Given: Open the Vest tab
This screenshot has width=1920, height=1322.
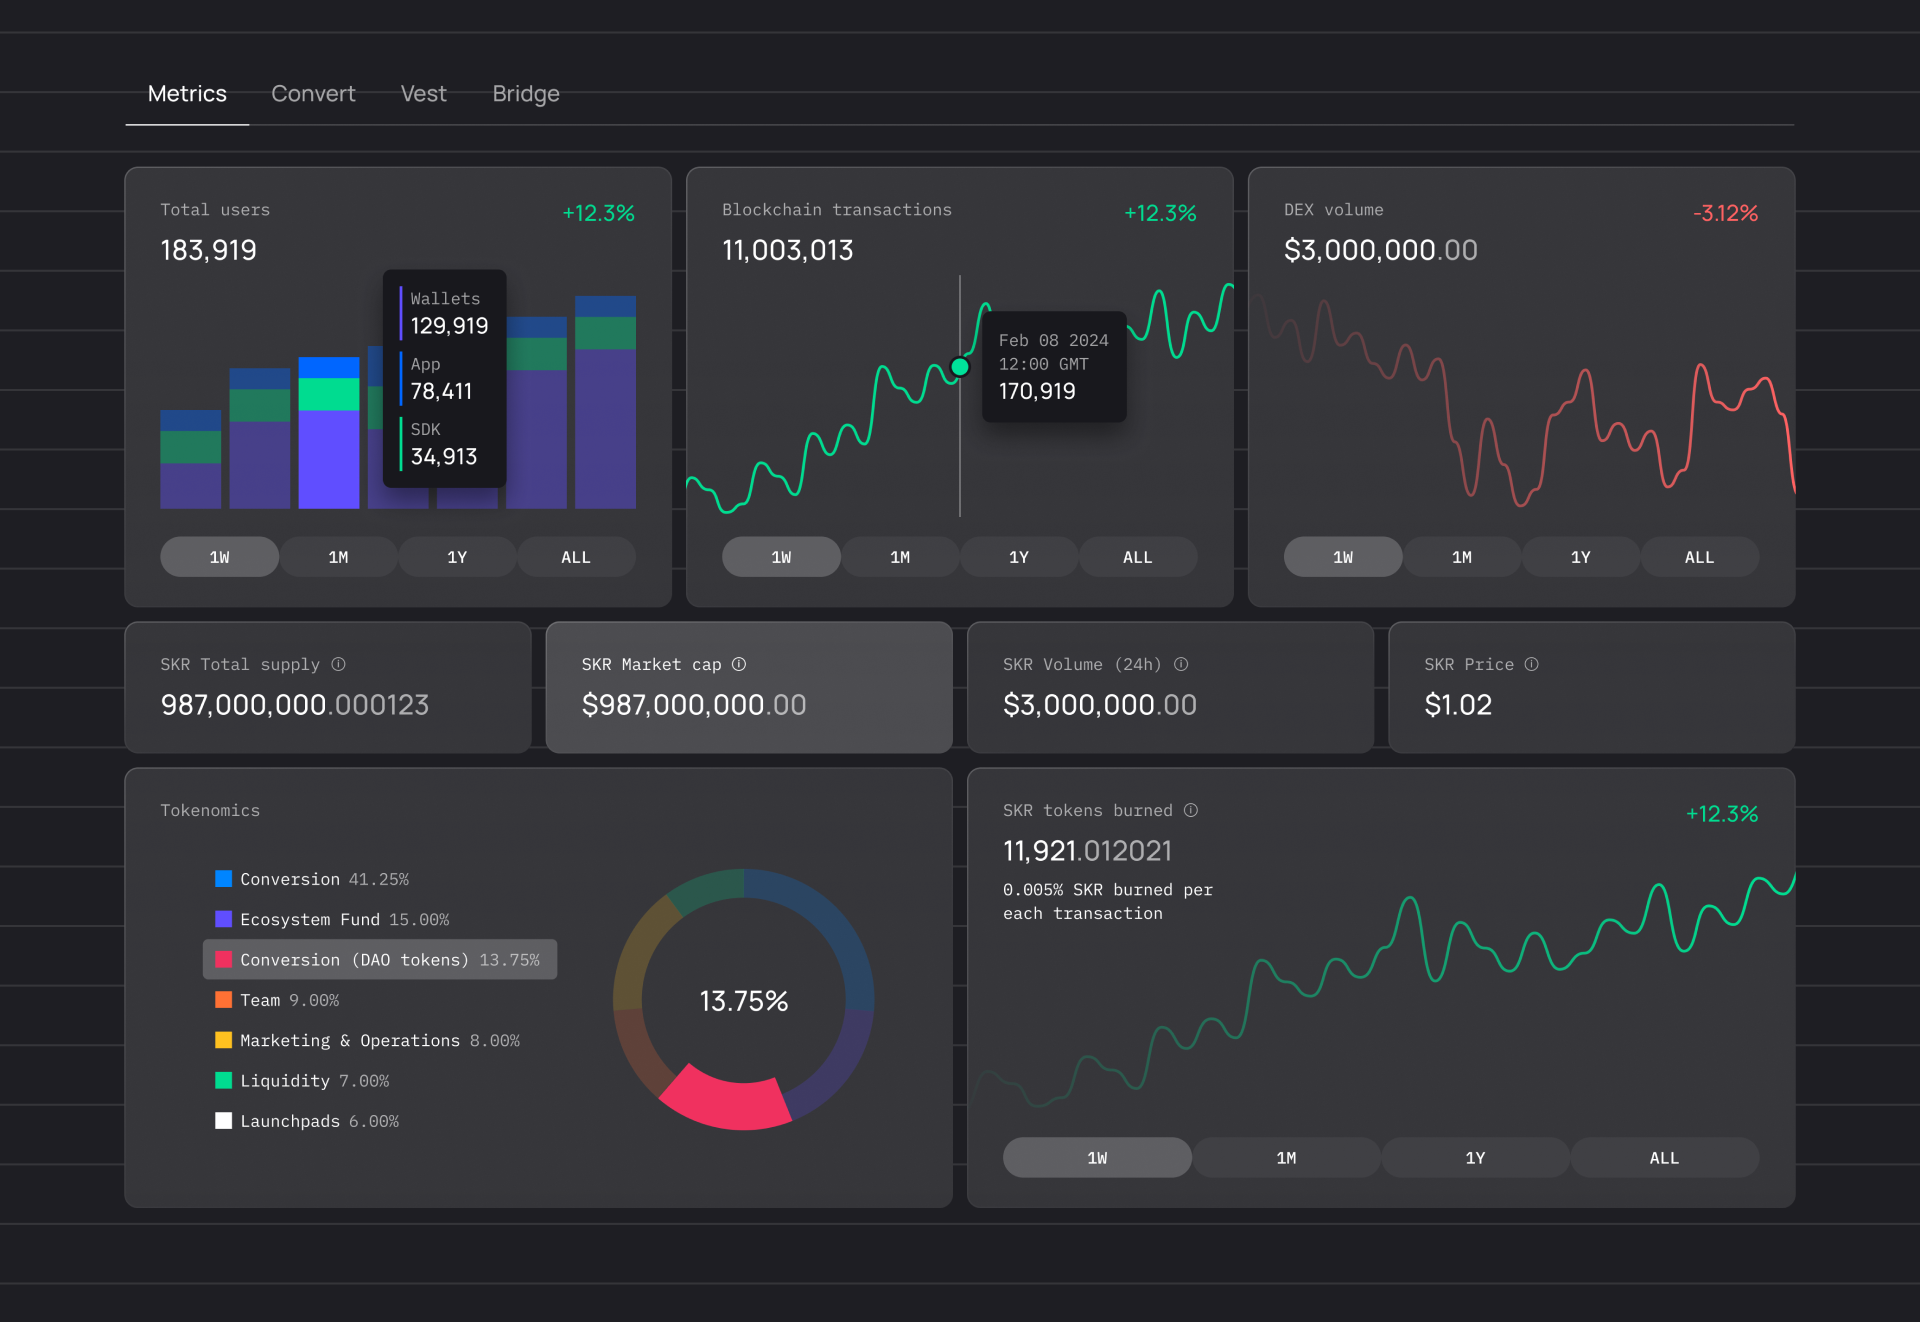Looking at the screenshot, I should click(423, 94).
